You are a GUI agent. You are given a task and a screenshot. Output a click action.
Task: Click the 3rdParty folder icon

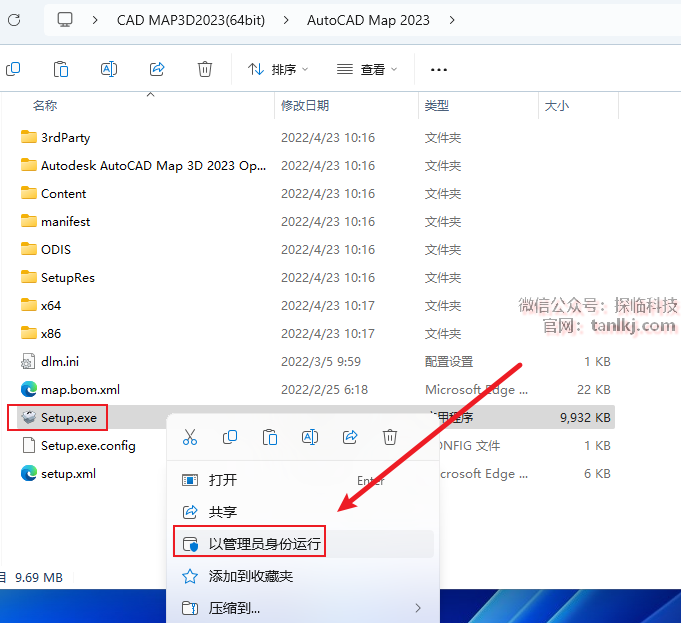(x=29, y=137)
